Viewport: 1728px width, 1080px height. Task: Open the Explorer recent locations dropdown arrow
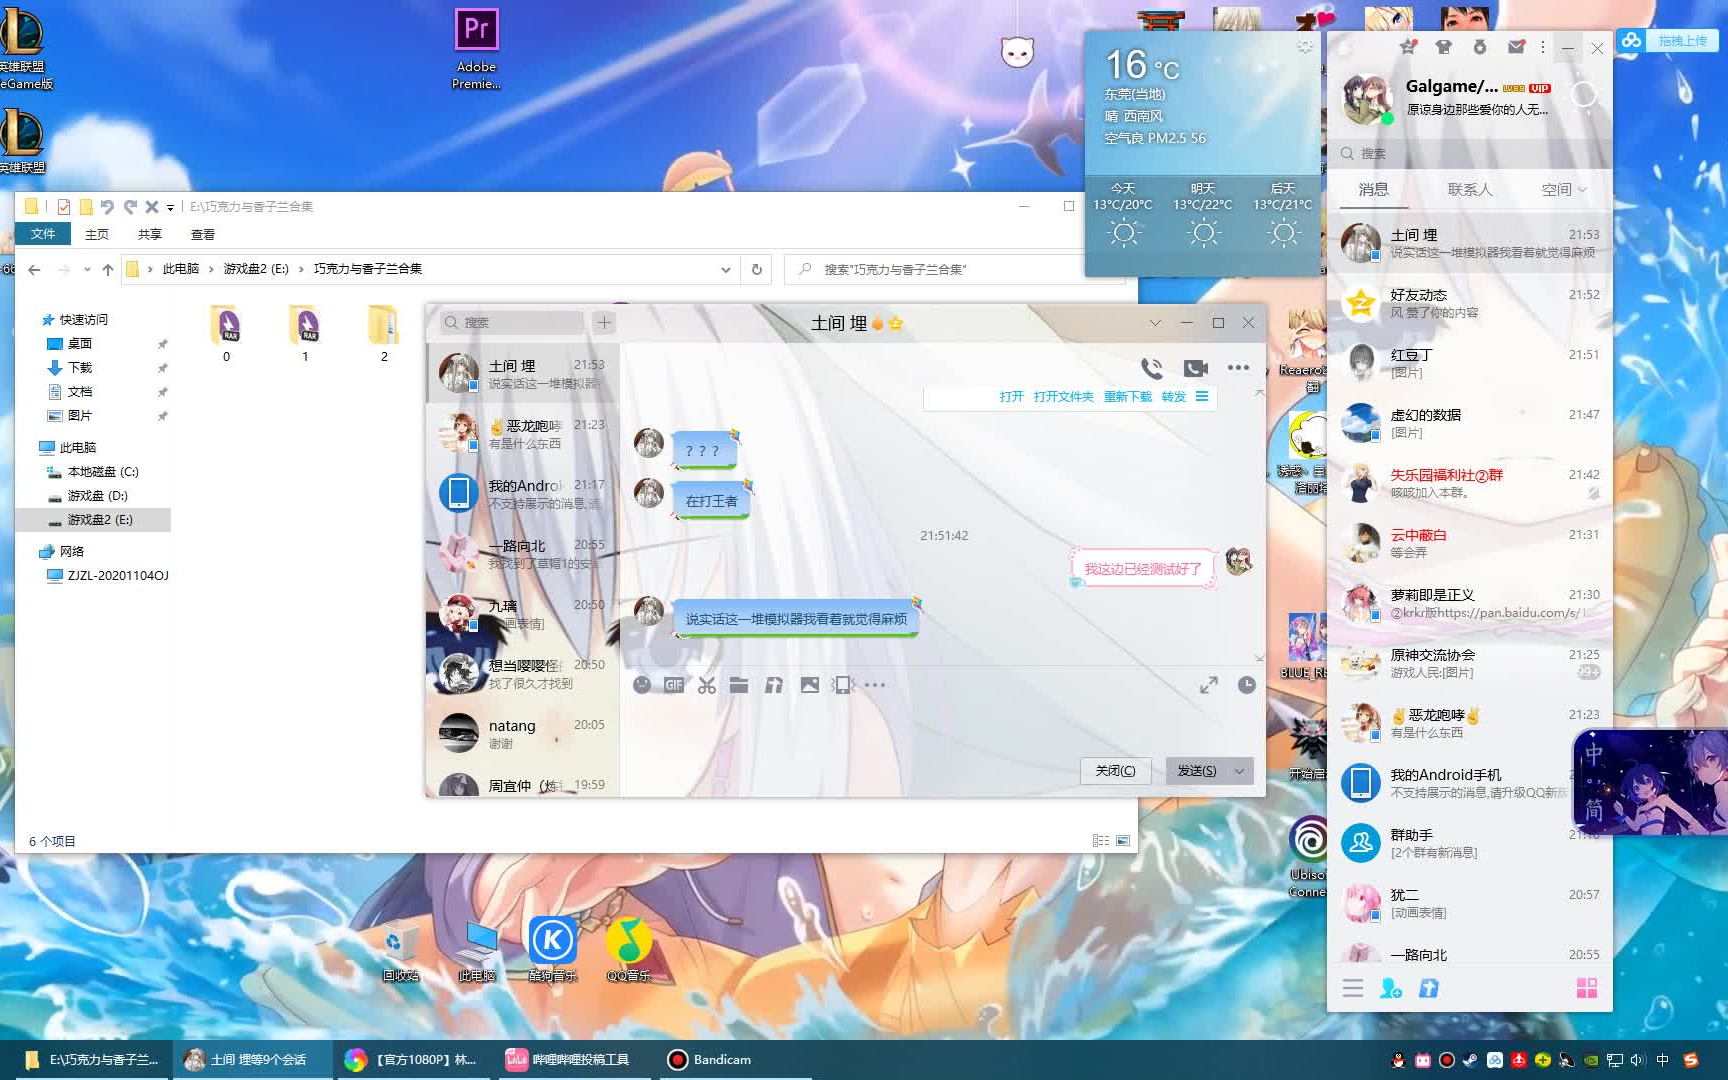click(87, 270)
